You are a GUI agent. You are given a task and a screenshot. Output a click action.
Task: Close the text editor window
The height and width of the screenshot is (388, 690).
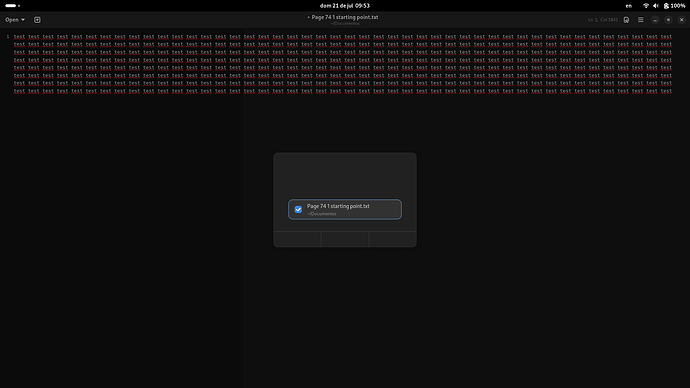[681, 20]
